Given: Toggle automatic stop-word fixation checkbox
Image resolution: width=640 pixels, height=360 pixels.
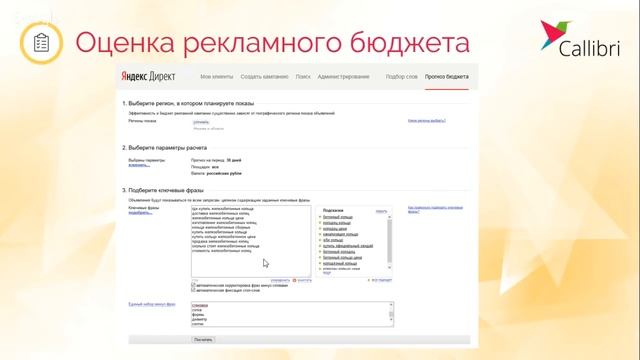Looking at the screenshot, I should tap(193, 290).
